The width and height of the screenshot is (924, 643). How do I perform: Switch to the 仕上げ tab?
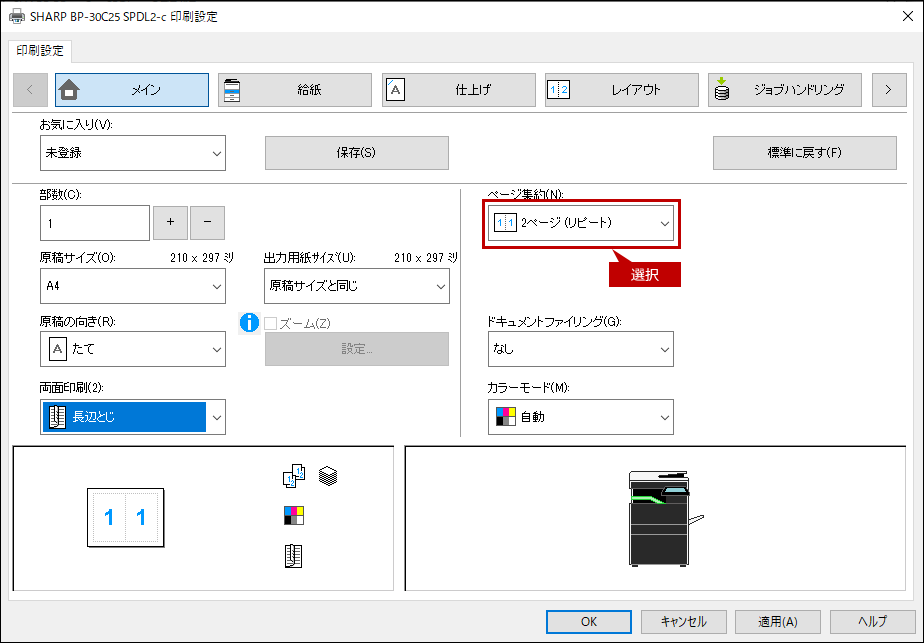[x=458, y=90]
